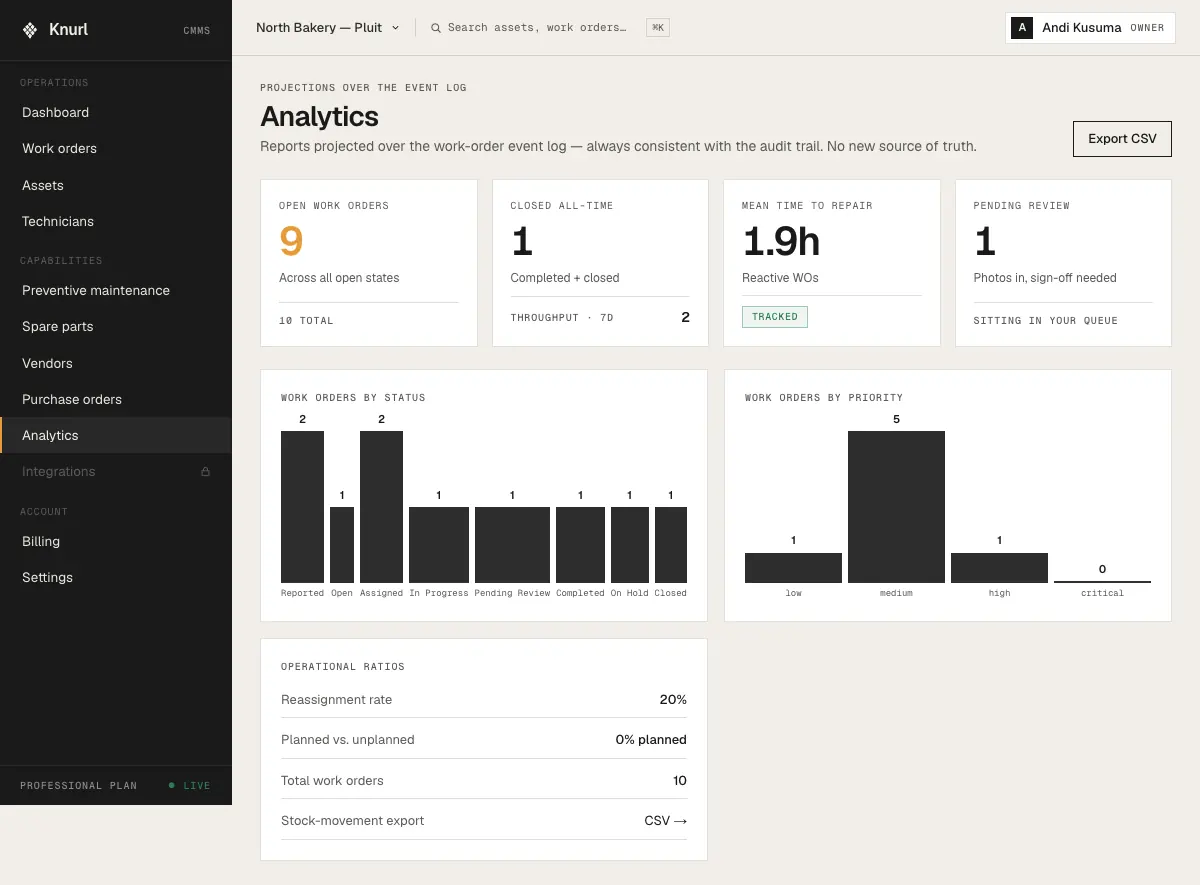
Task: Click the Export CSV button
Action: pyautogui.click(x=1122, y=139)
